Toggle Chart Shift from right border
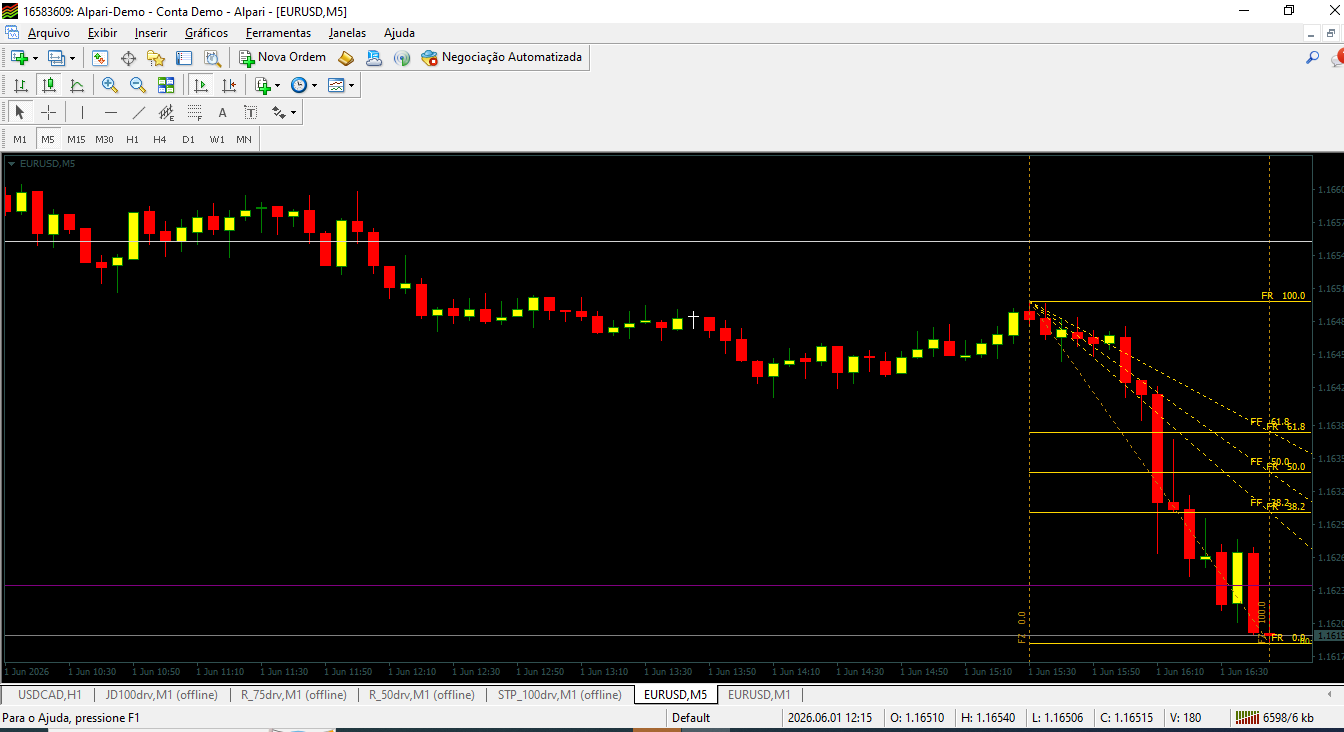1344x732 pixels. [x=229, y=85]
